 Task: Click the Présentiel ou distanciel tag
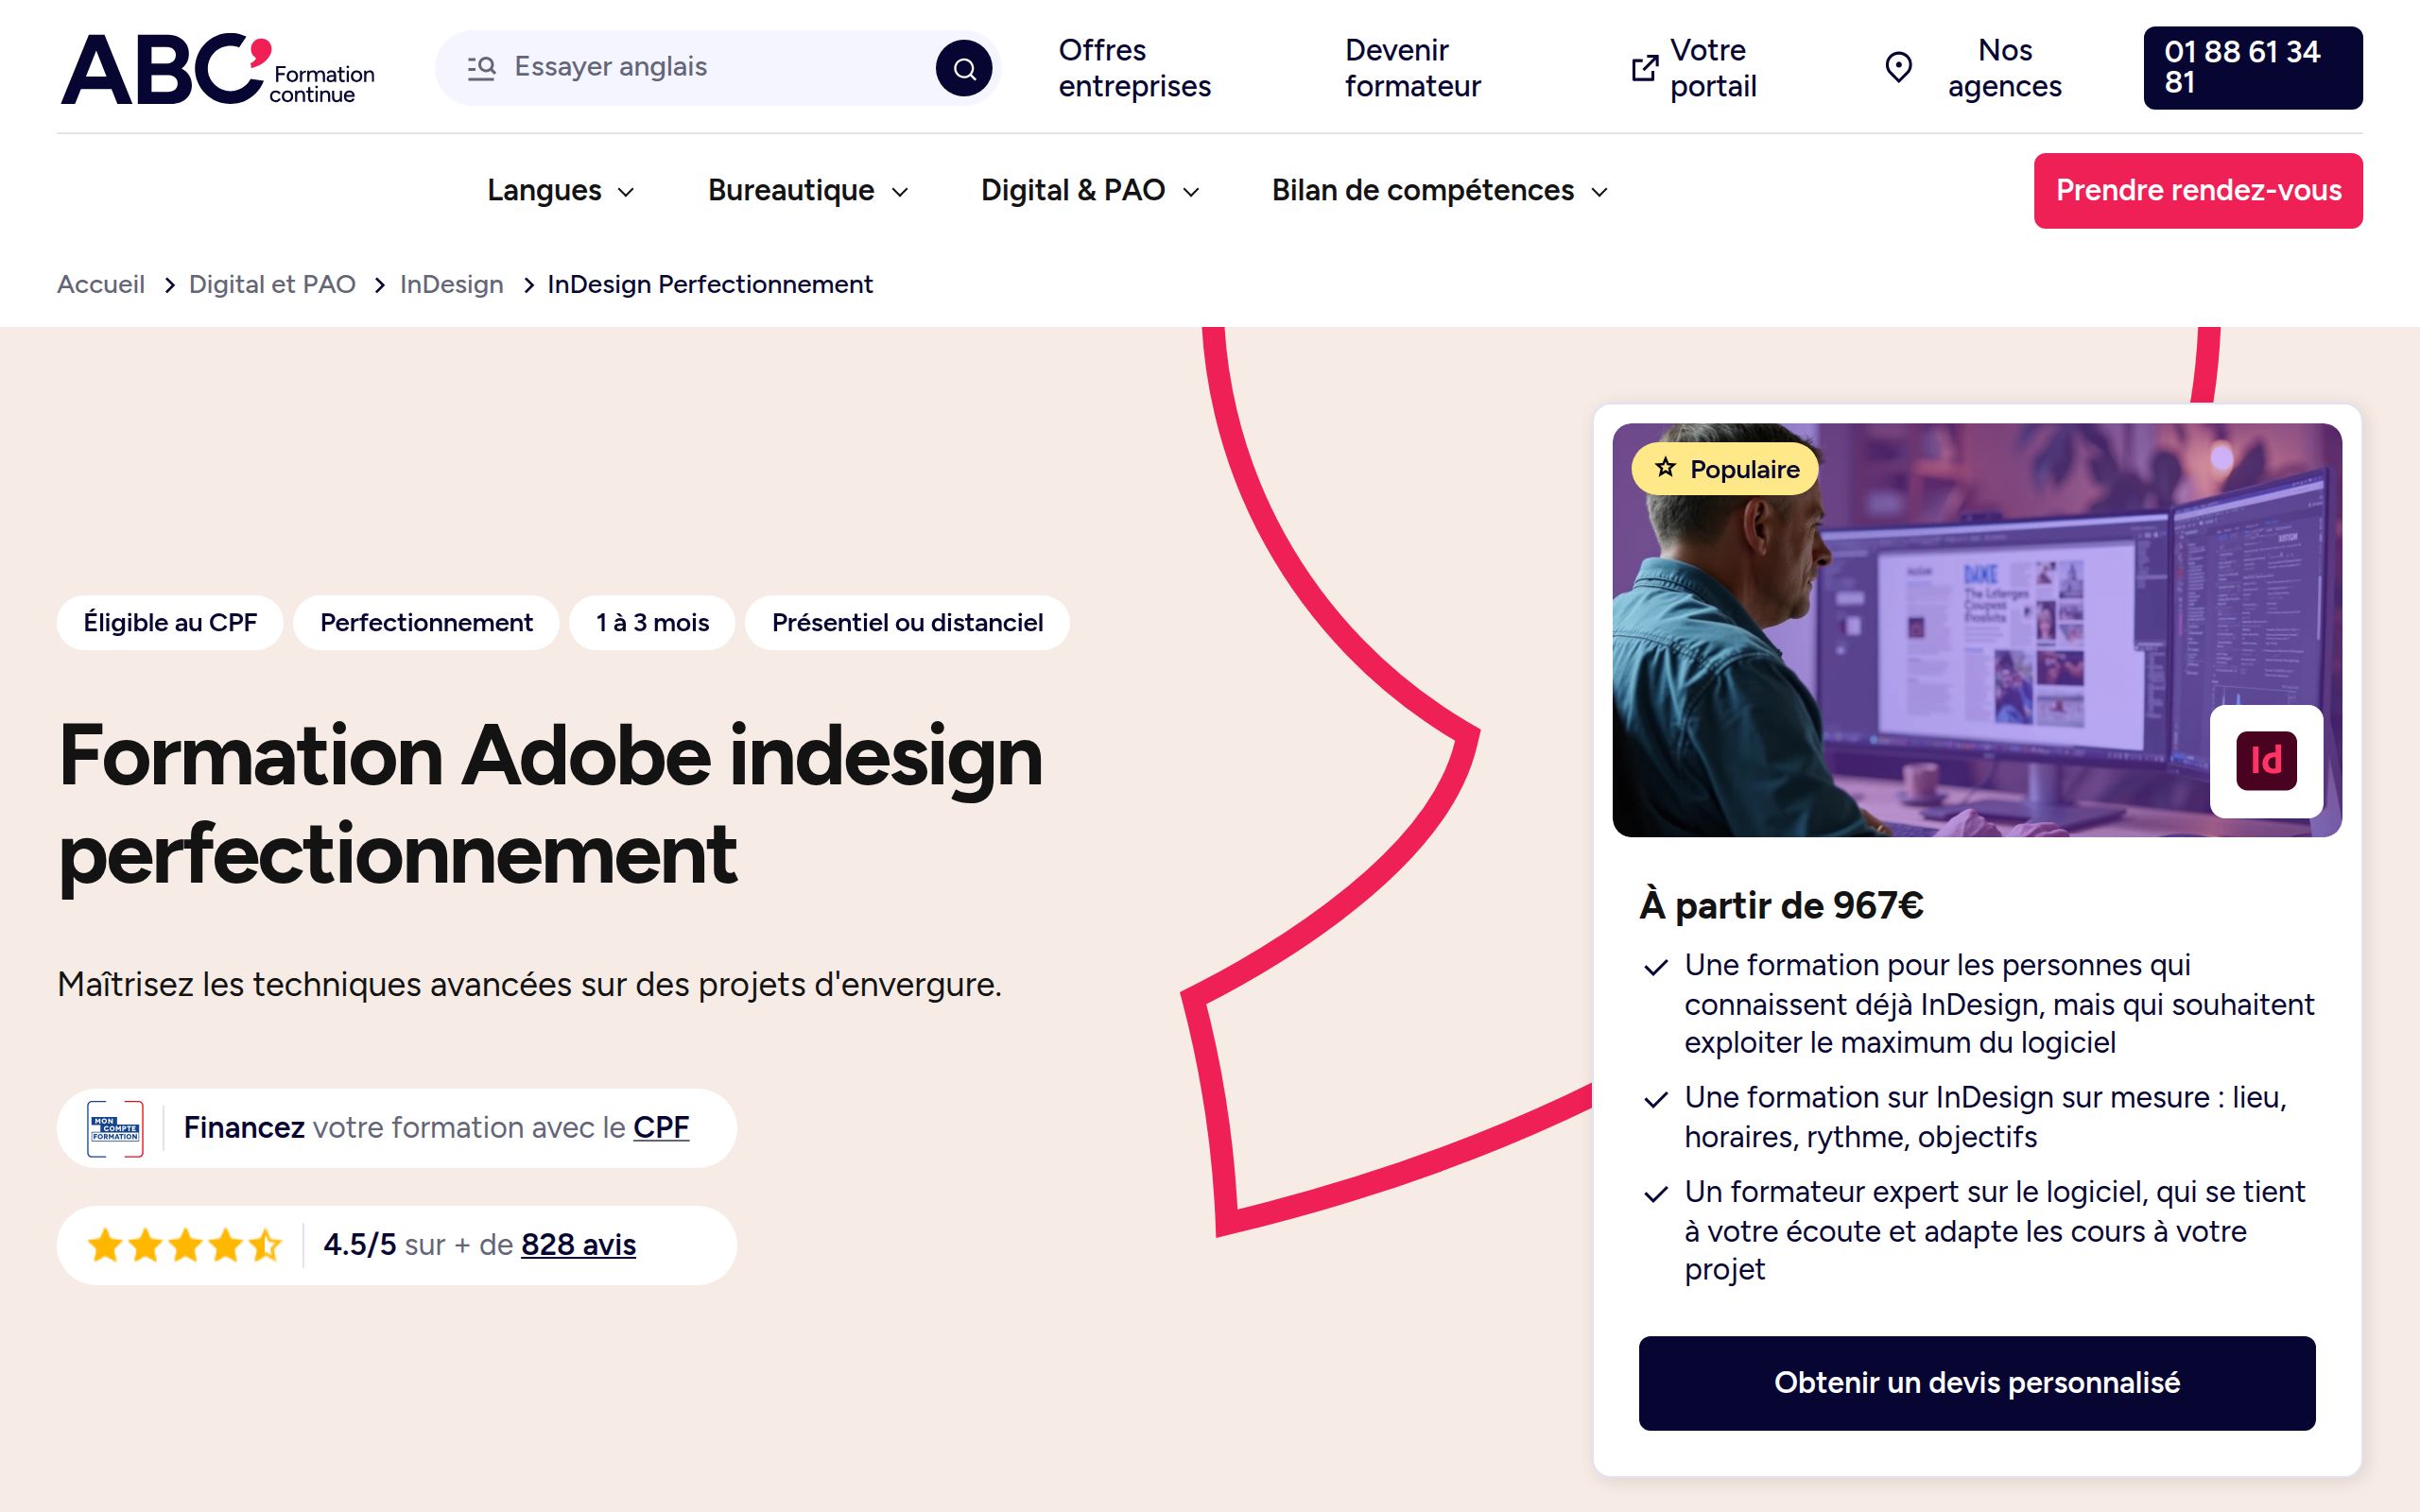pyautogui.click(x=907, y=623)
